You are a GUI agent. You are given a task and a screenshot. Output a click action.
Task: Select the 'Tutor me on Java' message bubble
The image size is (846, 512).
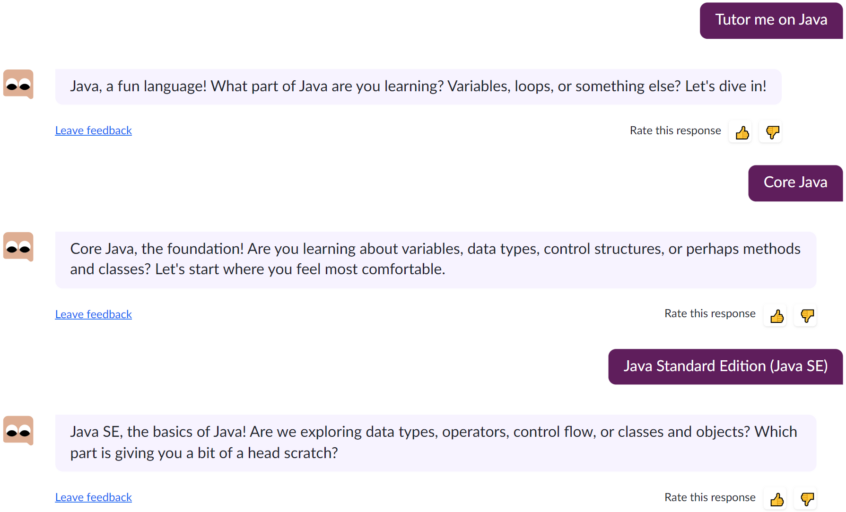pos(771,20)
